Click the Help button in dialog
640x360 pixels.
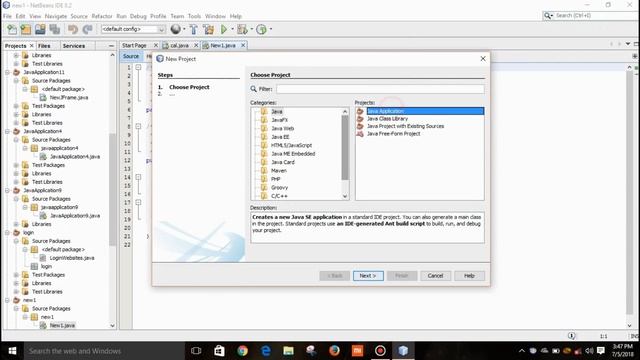pos(469,276)
